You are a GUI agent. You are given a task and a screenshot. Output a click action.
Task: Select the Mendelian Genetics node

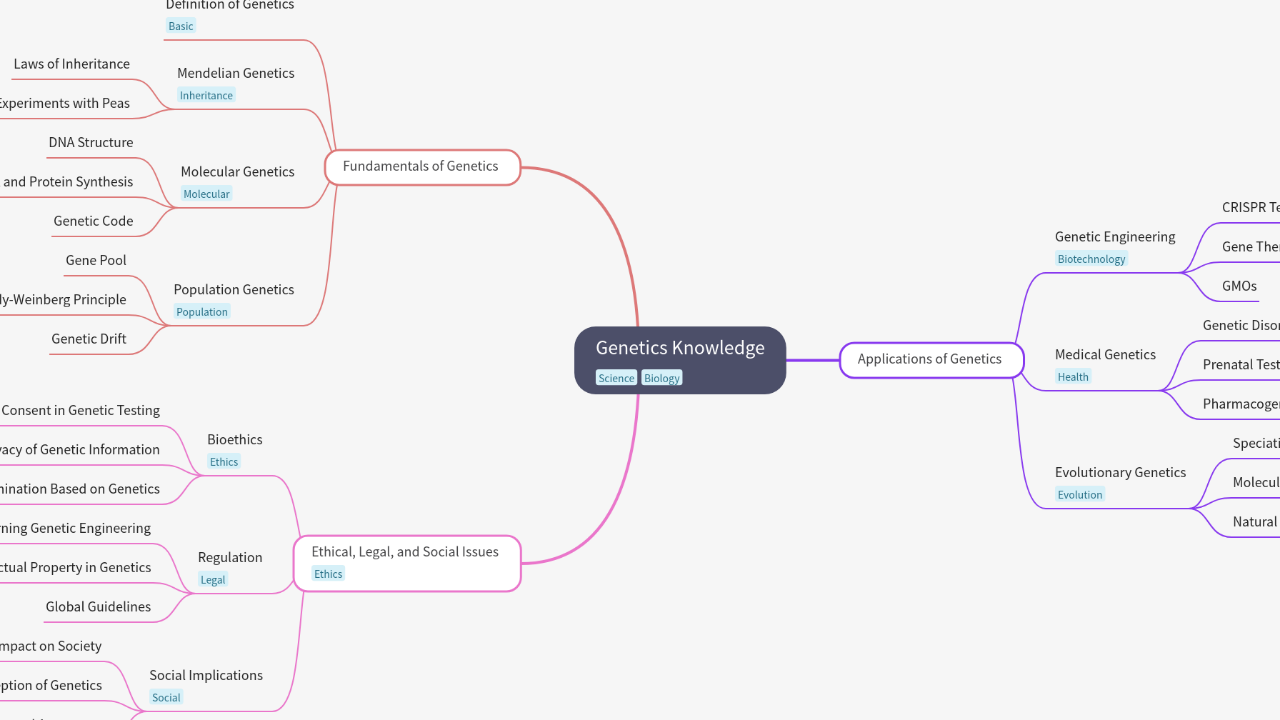[236, 73]
